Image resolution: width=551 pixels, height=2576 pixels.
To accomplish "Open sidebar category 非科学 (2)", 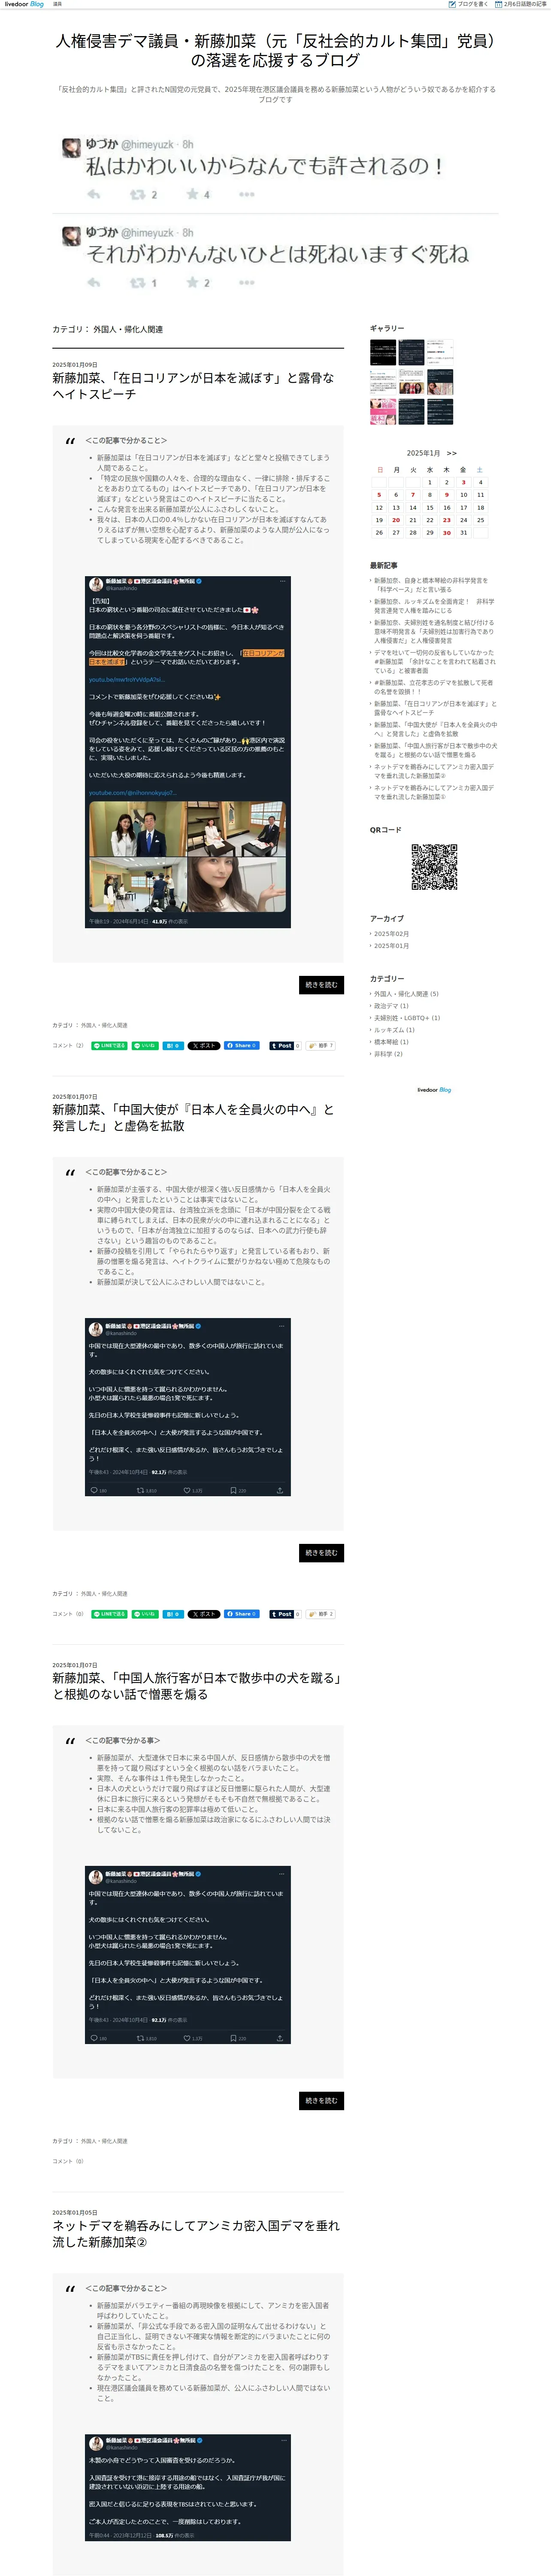I will click(x=388, y=1054).
